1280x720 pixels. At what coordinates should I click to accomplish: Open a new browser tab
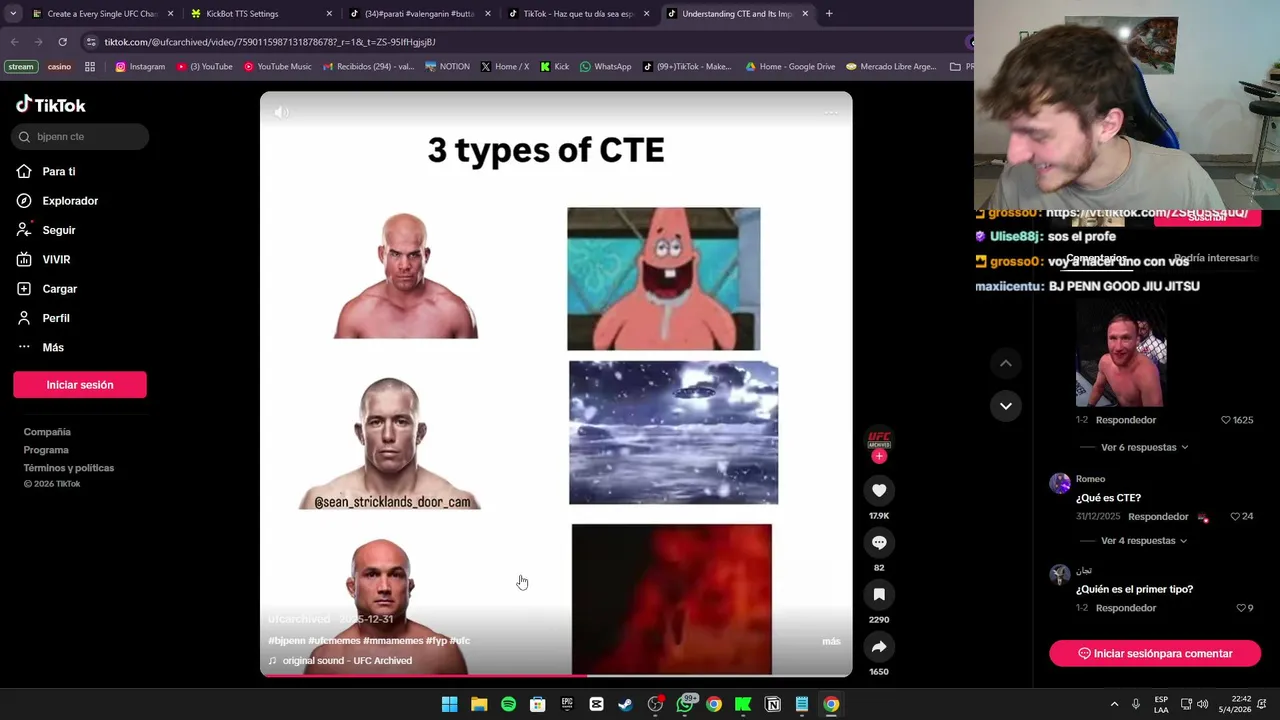[x=829, y=14]
